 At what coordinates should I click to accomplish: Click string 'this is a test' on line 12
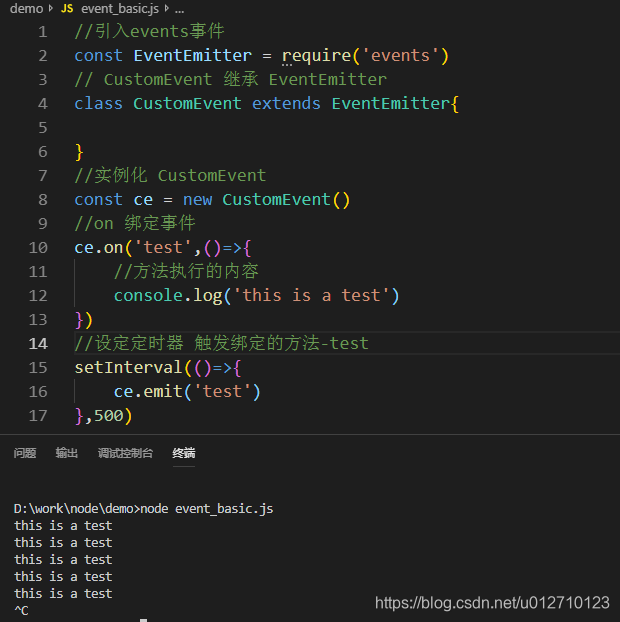pyautogui.click(x=311, y=296)
